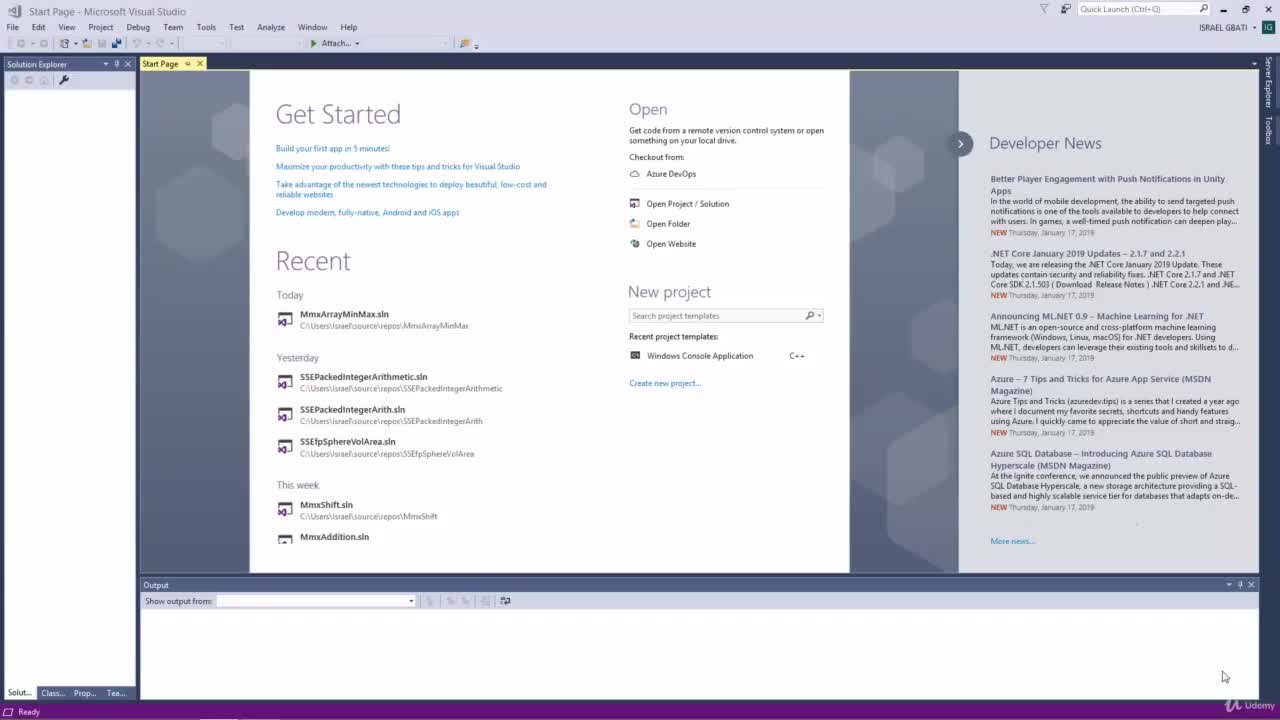Image resolution: width=1280 pixels, height=720 pixels.
Task: Click the green Attach play arrow
Action: coord(314,43)
